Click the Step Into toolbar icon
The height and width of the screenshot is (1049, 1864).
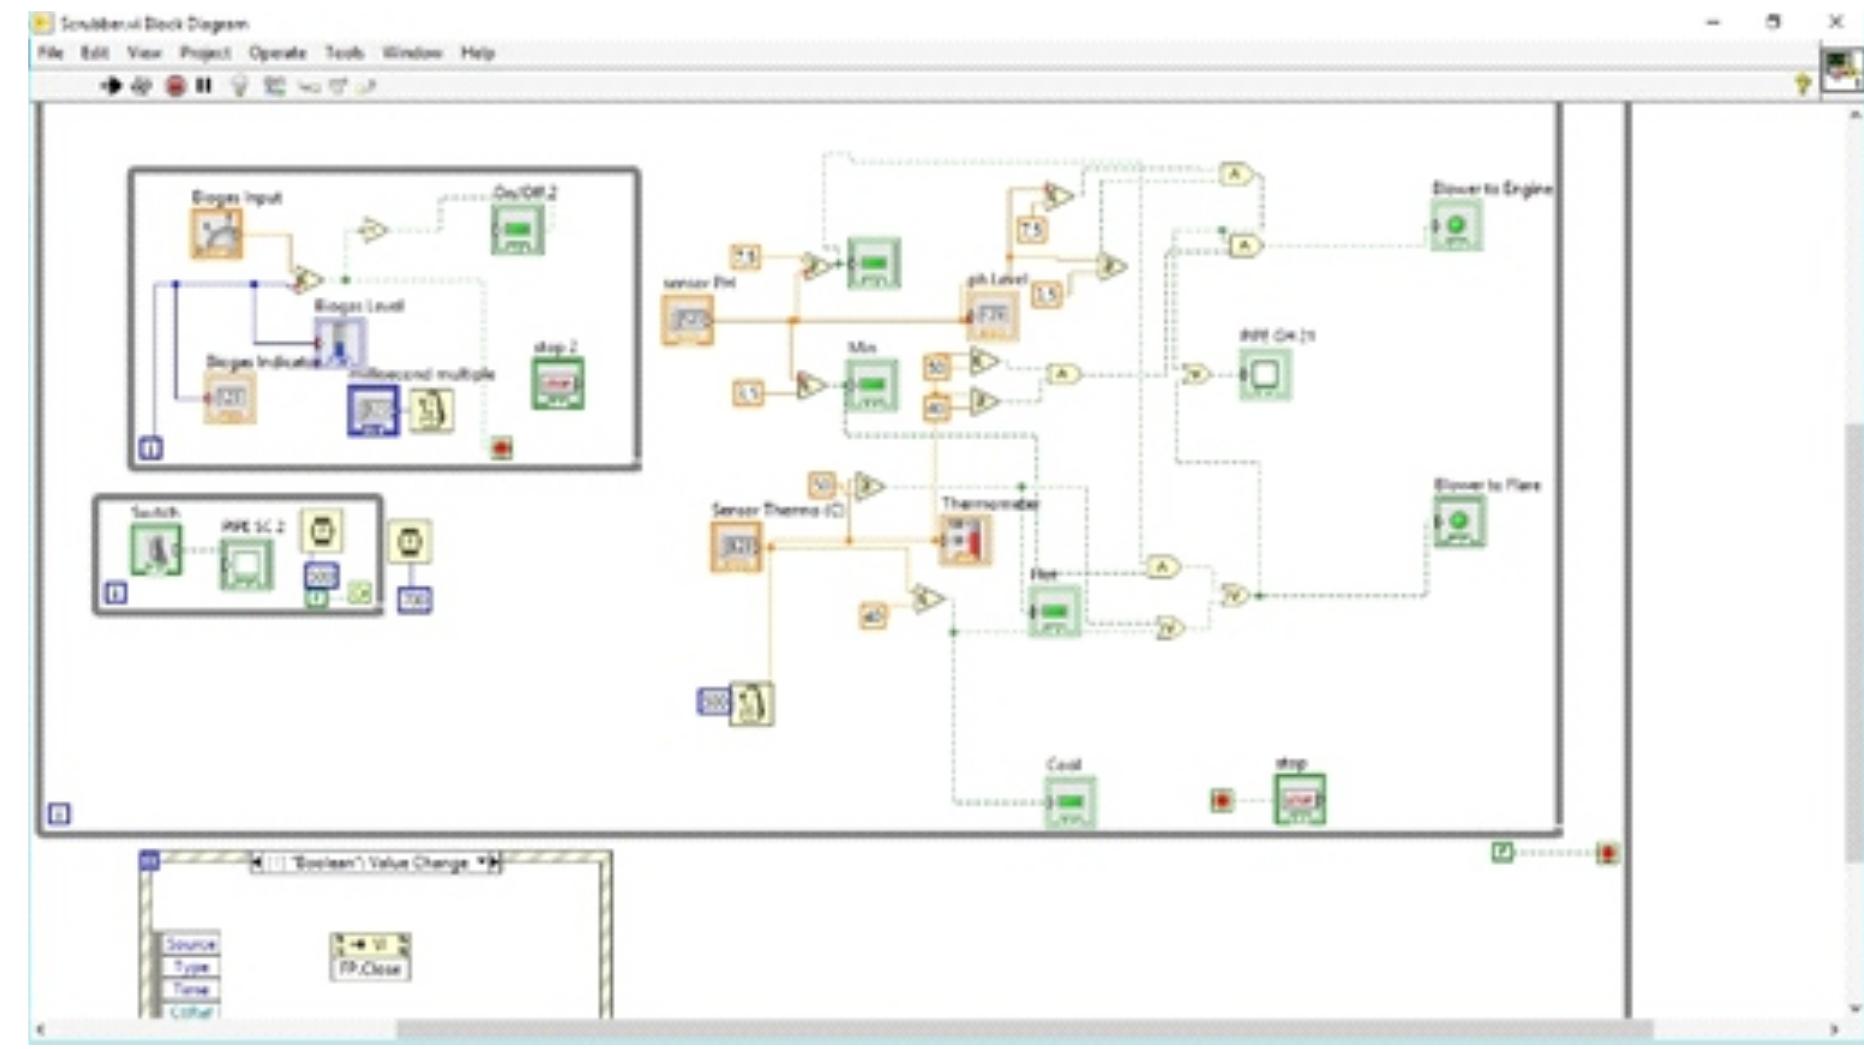pyautogui.click(x=309, y=87)
